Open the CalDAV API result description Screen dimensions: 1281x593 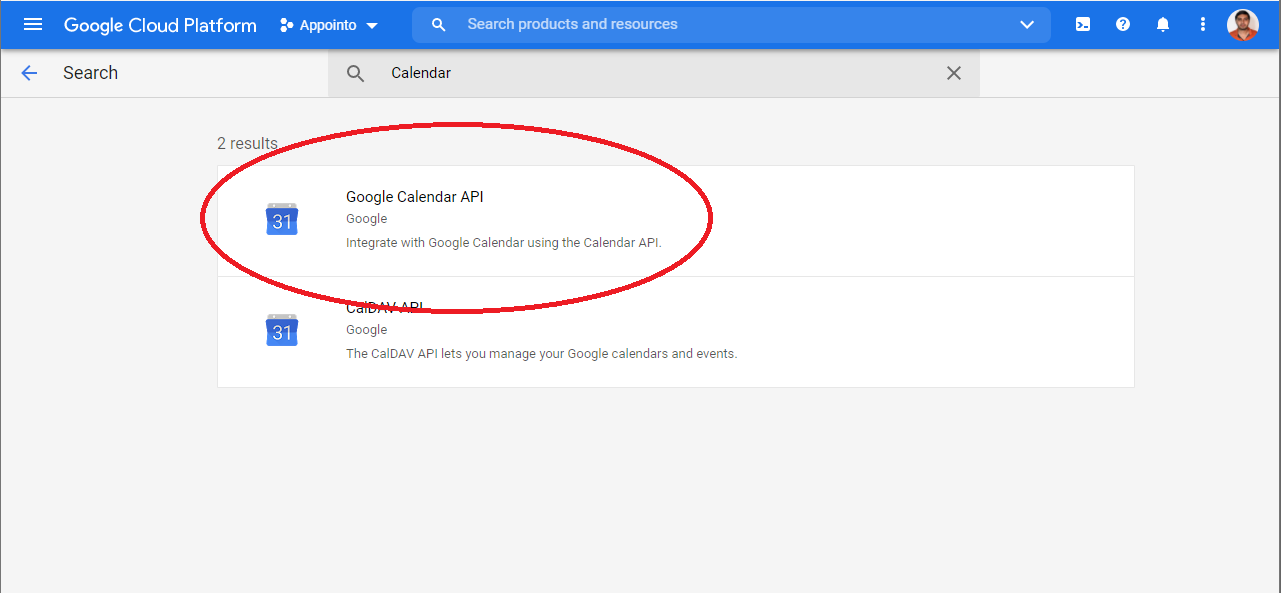tap(541, 354)
